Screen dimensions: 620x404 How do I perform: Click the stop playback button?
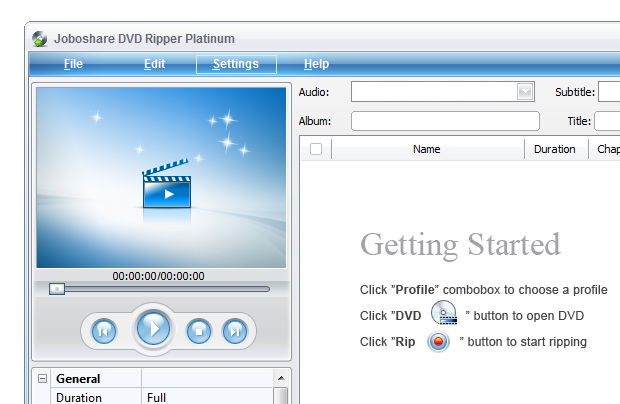199,331
